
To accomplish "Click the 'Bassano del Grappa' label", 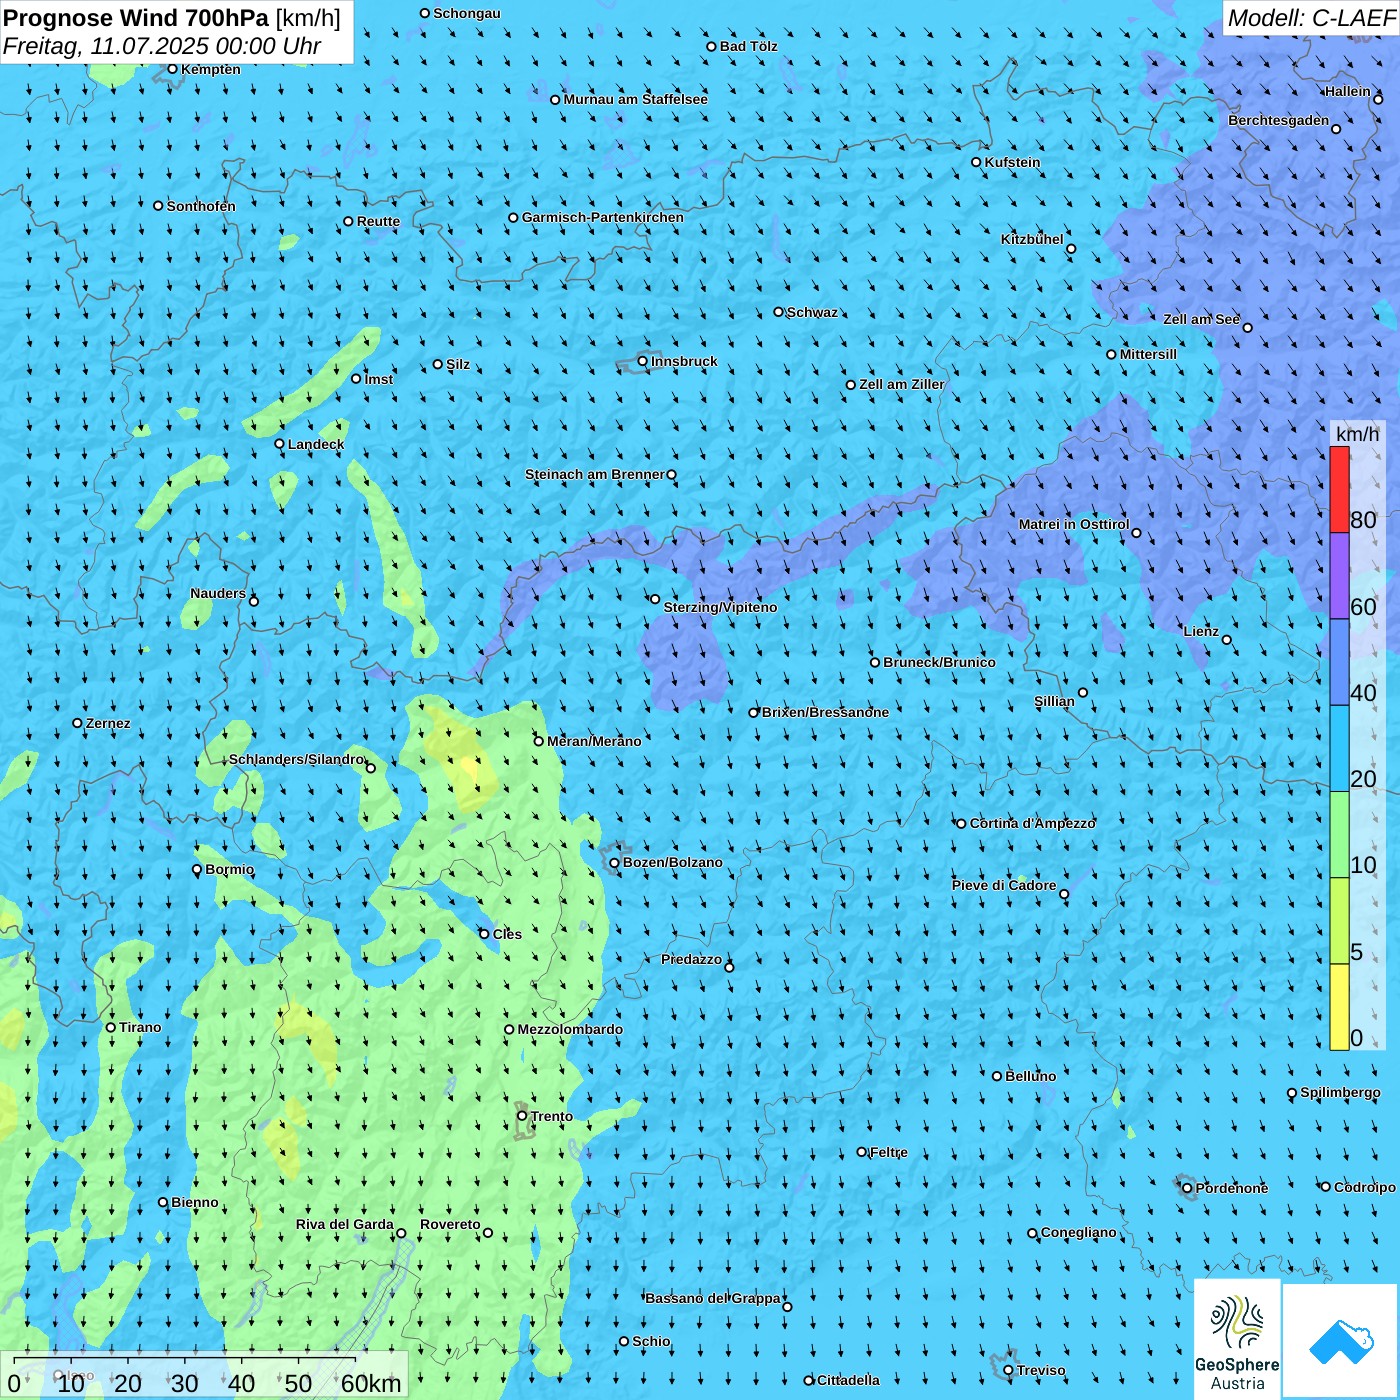I will [713, 1298].
